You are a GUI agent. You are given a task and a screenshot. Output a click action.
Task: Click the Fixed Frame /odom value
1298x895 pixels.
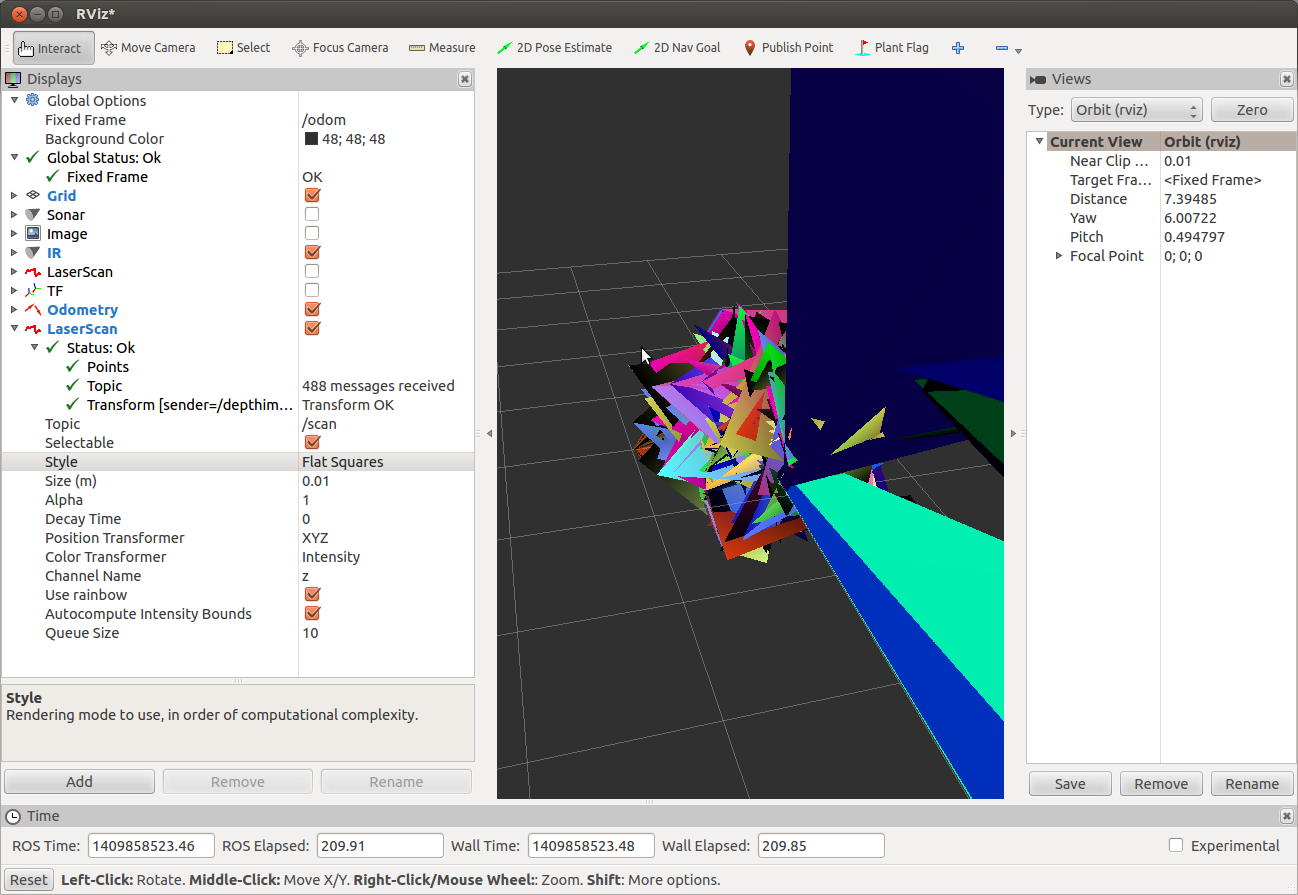tap(324, 120)
